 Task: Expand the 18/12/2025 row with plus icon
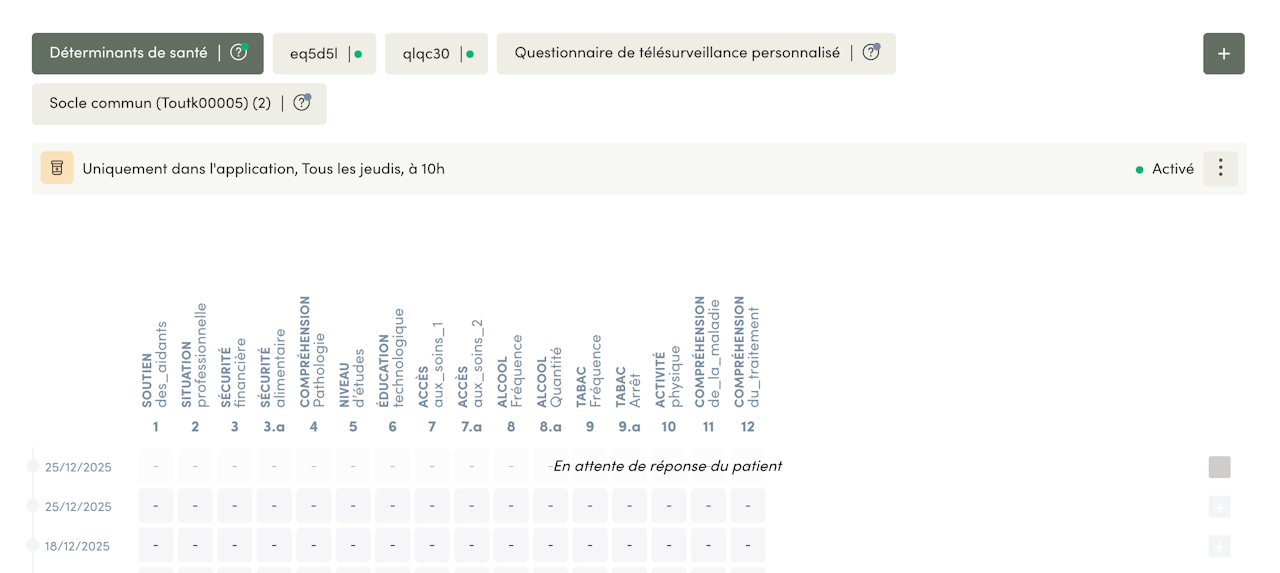point(1219,546)
